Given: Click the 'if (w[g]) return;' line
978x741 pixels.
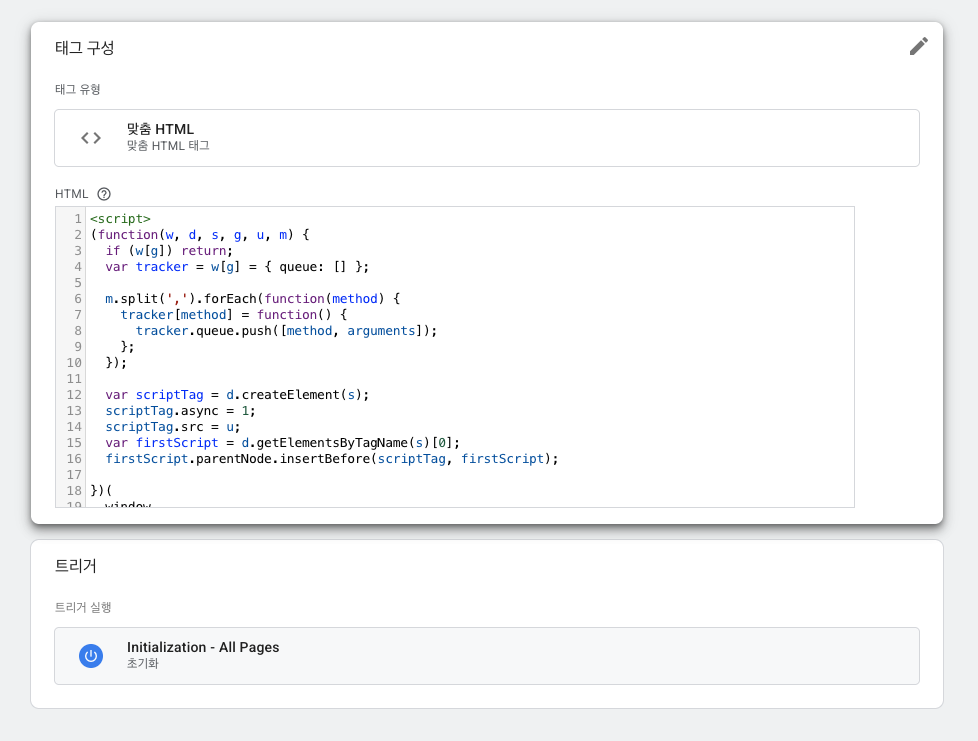Looking at the screenshot, I should (x=169, y=251).
